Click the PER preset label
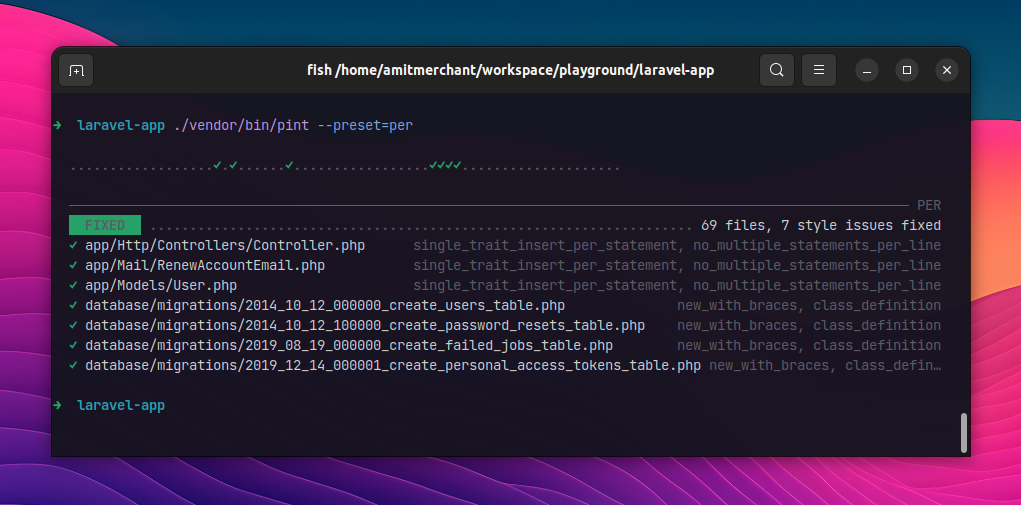The width and height of the screenshot is (1021, 505). (929, 205)
